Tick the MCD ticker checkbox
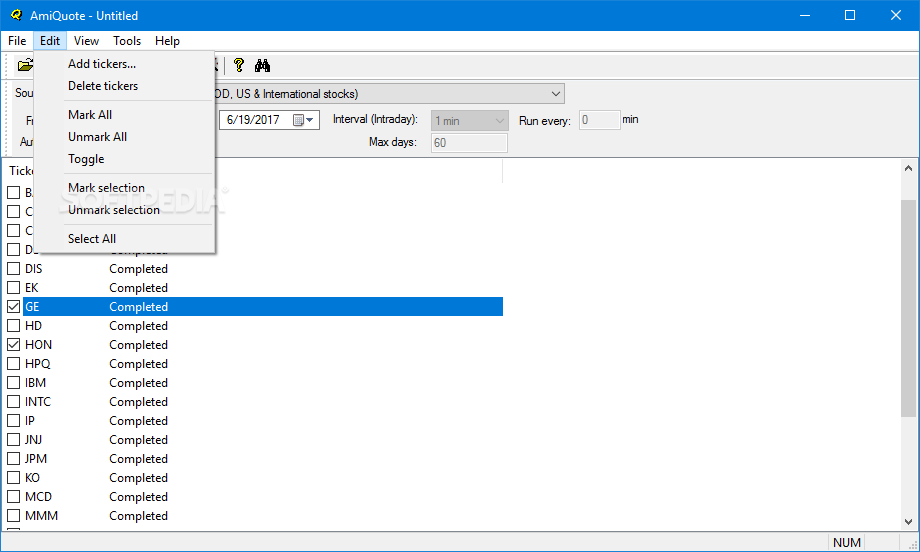920x552 pixels. [x=13, y=497]
